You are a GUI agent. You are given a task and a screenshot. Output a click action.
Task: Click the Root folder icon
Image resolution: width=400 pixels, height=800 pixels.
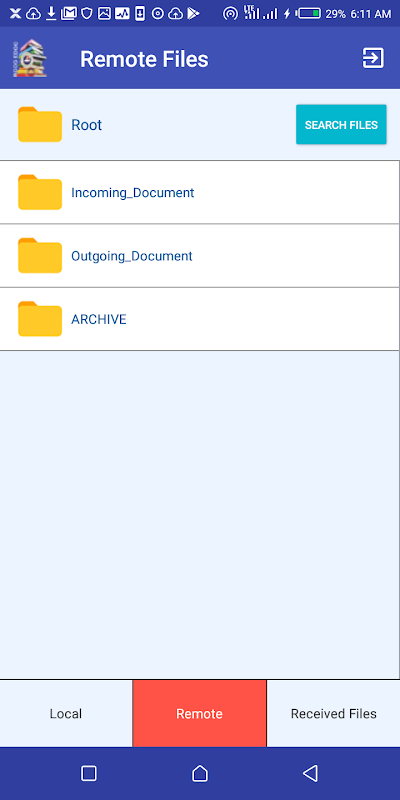[x=40, y=124]
